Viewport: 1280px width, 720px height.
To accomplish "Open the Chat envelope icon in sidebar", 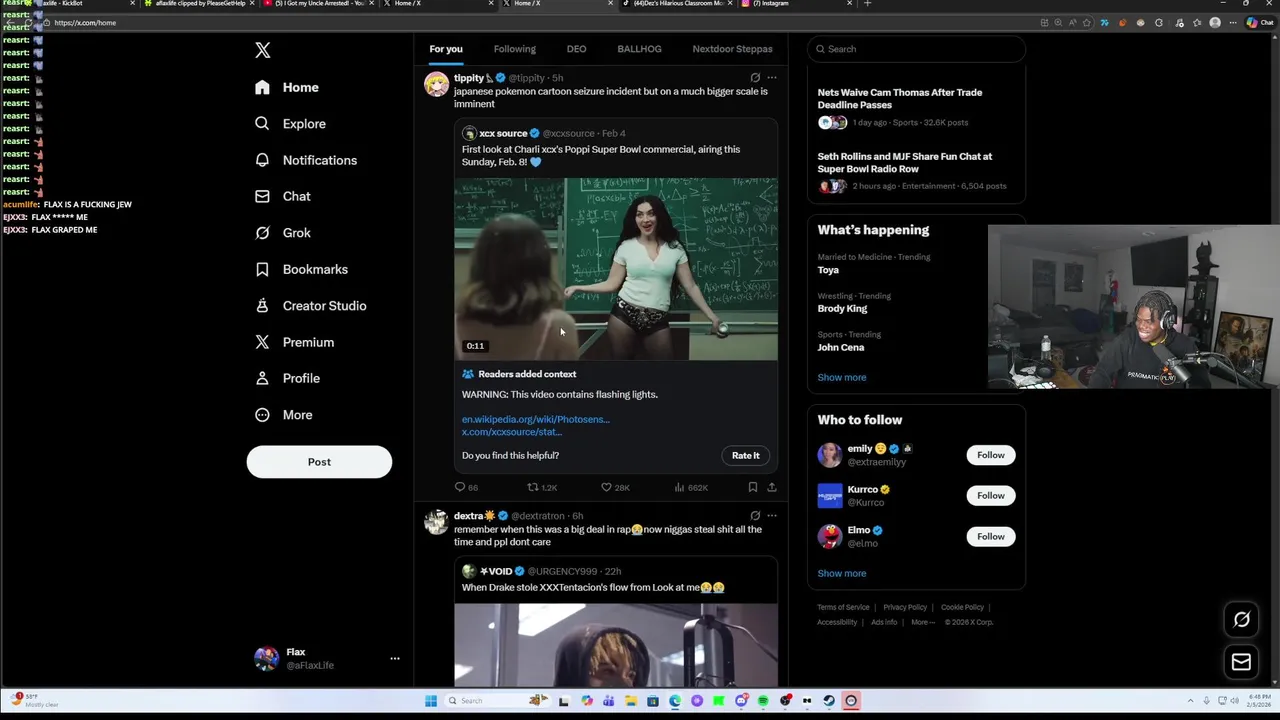I will (x=262, y=196).
